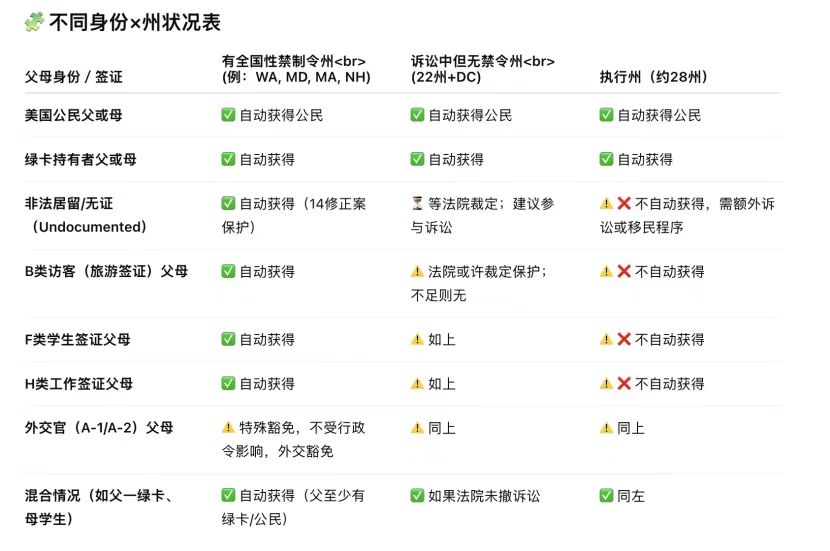830x551 pixels.
Task: Click the warning icon before 法院或许裁定保护
Action: (x=417, y=272)
